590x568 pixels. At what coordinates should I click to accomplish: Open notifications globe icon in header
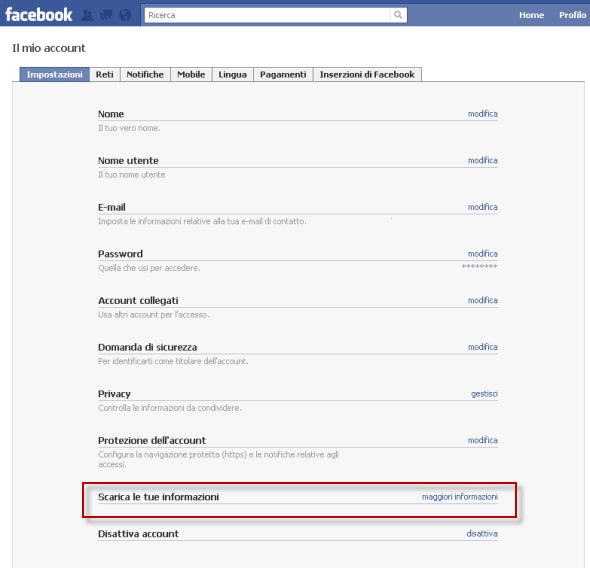[125, 15]
